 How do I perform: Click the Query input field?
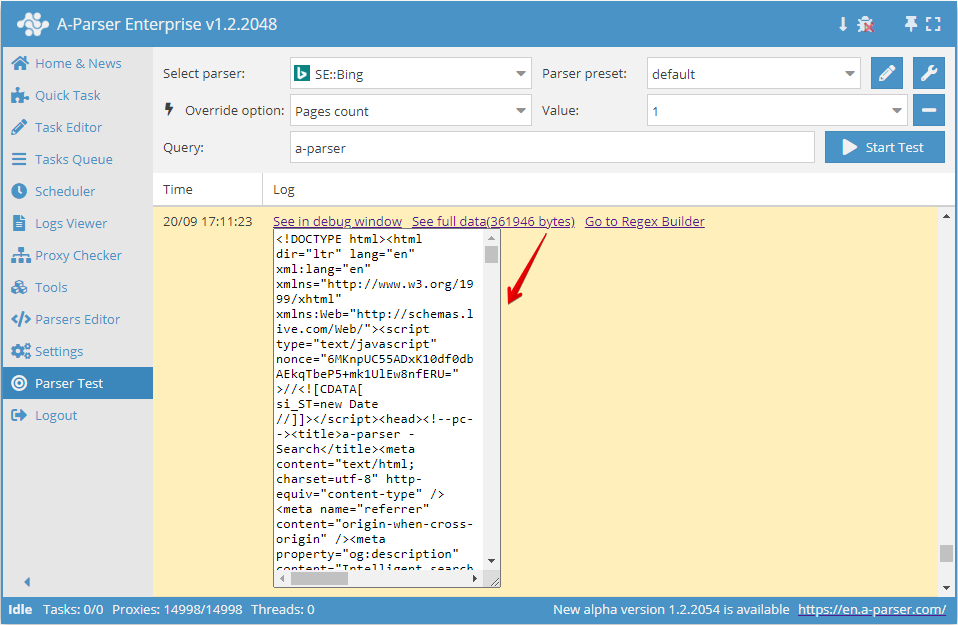(x=551, y=147)
